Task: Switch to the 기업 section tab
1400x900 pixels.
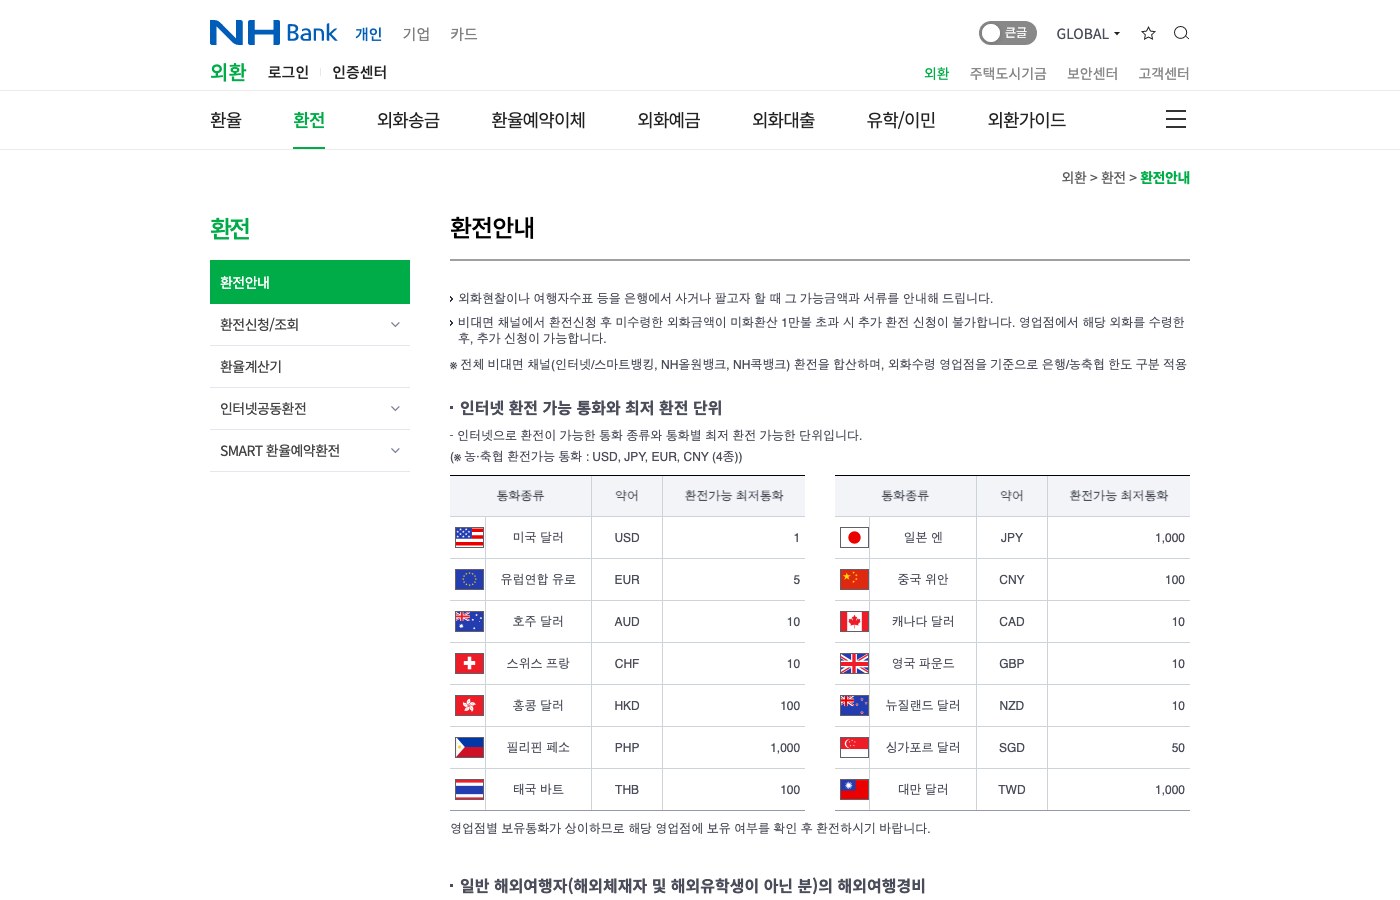Action: (416, 34)
